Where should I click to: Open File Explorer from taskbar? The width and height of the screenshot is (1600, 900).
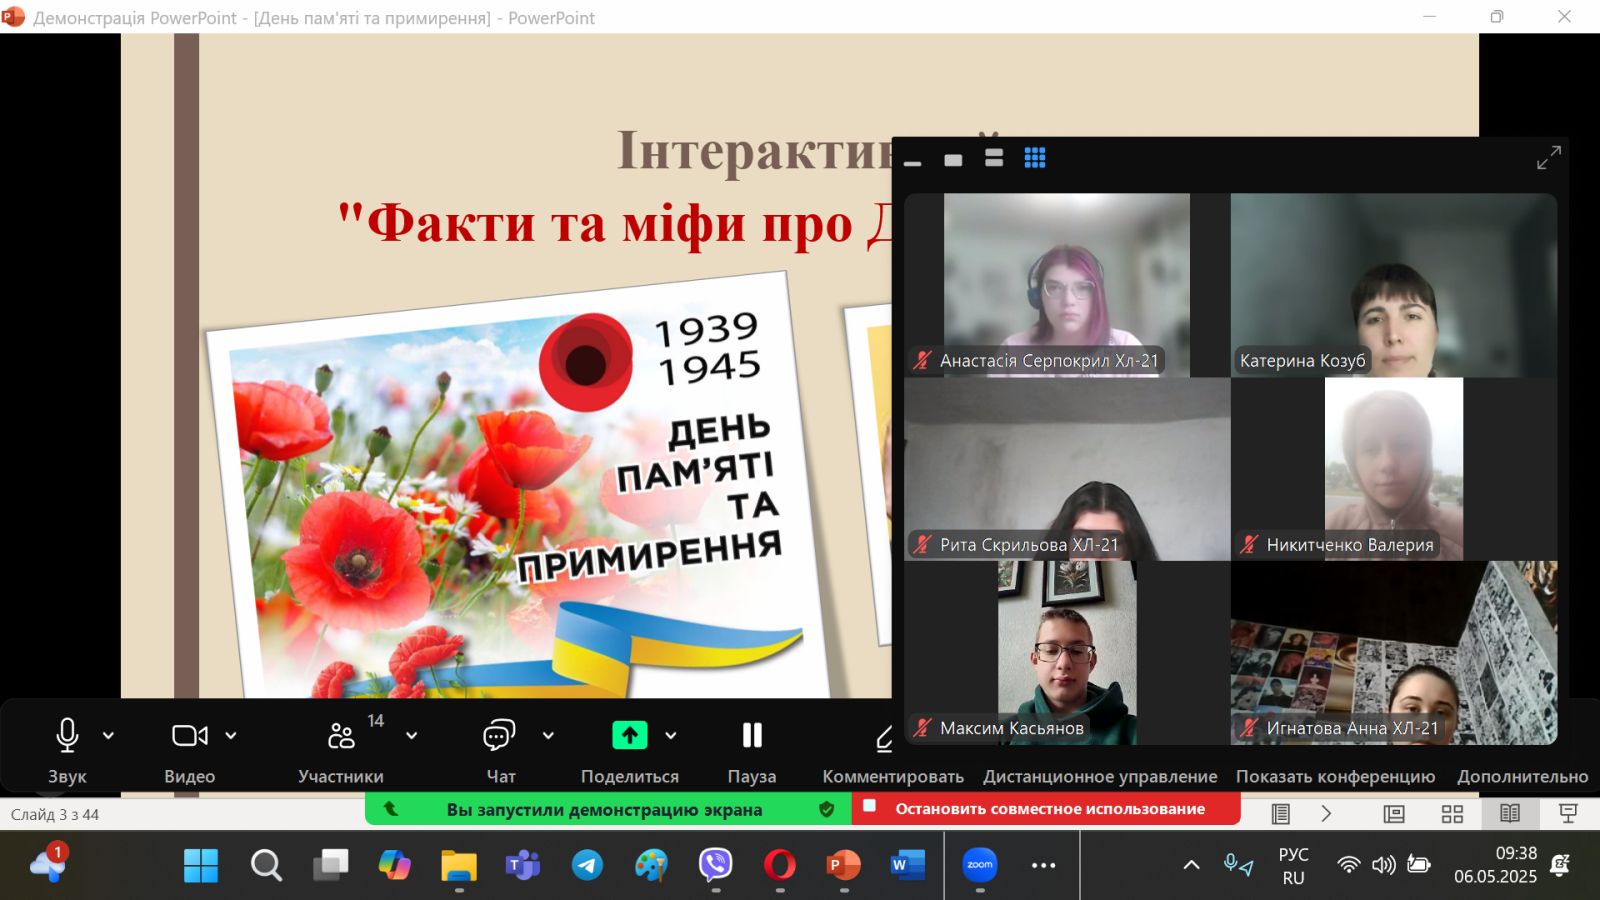coord(459,865)
